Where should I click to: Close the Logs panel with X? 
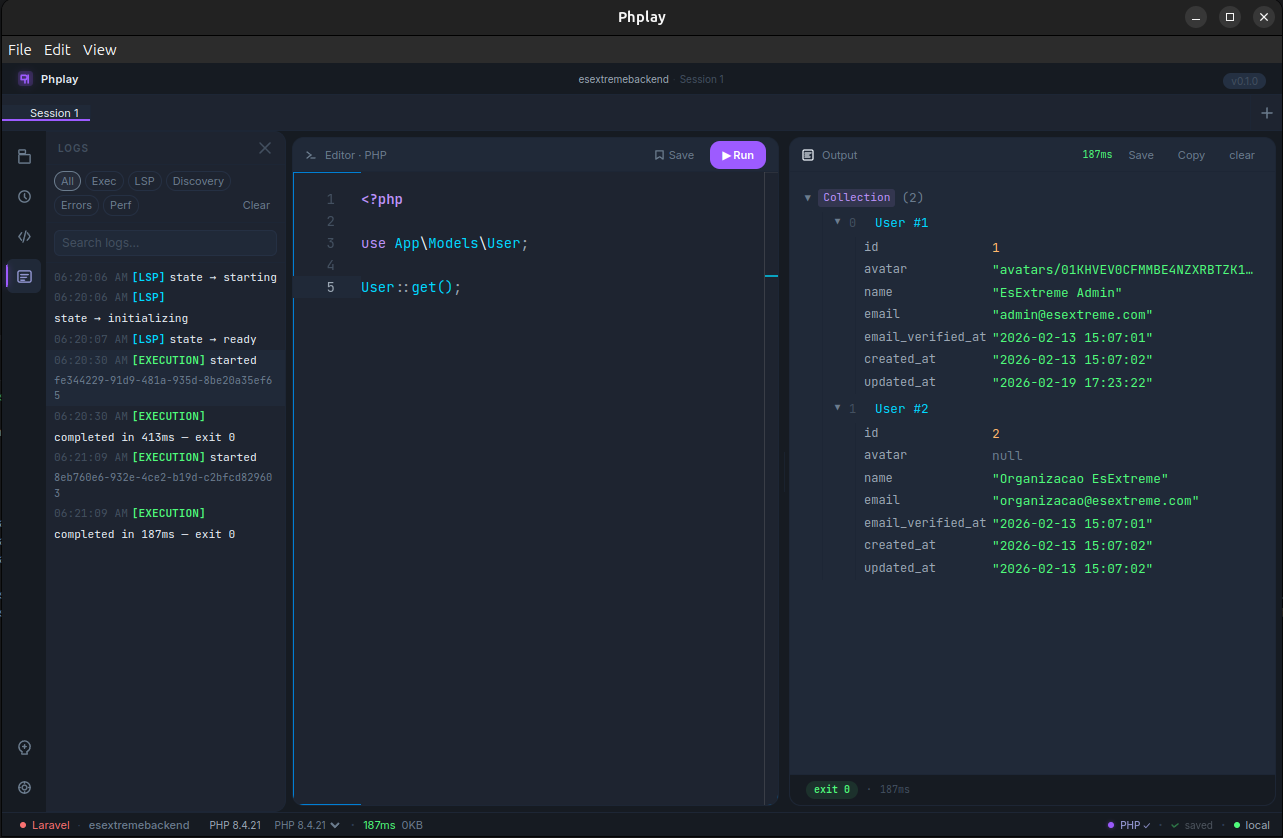pyautogui.click(x=265, y=148)
